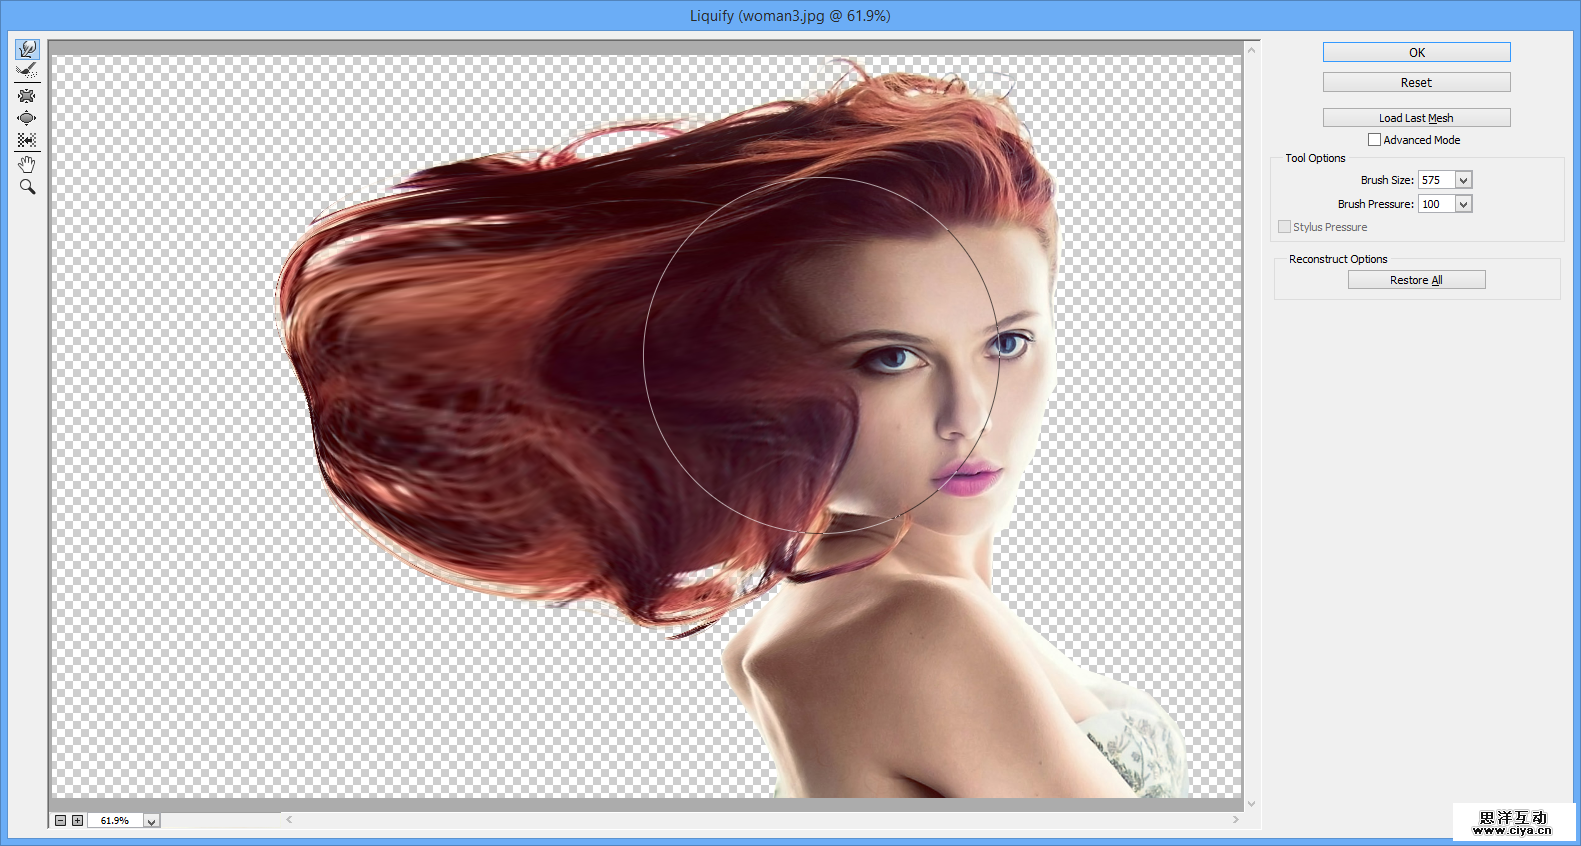The height and width of the screenshot is (846, 1581).
Task: Select the Push Left tool
Action: click(27, 140)
